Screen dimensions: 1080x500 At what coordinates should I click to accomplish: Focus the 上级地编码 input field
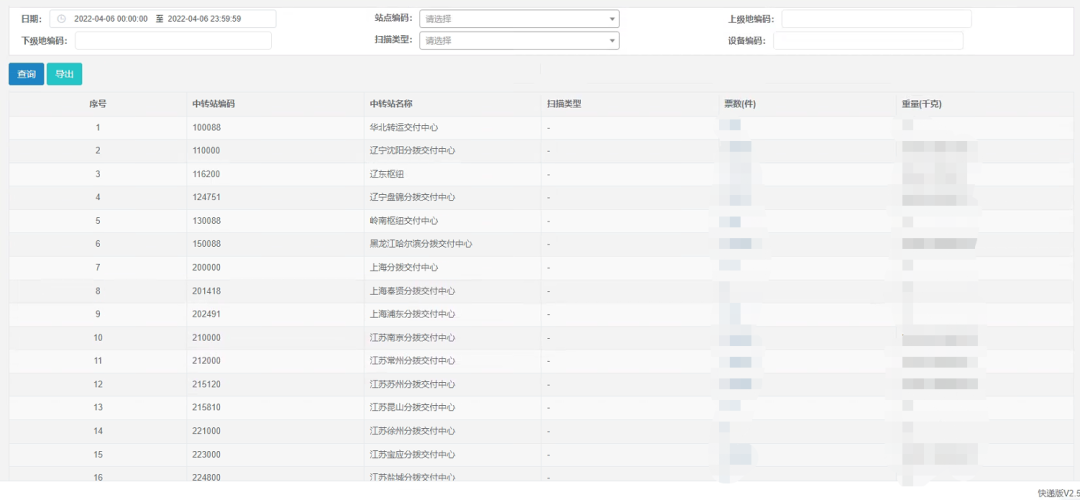point(876,19)
